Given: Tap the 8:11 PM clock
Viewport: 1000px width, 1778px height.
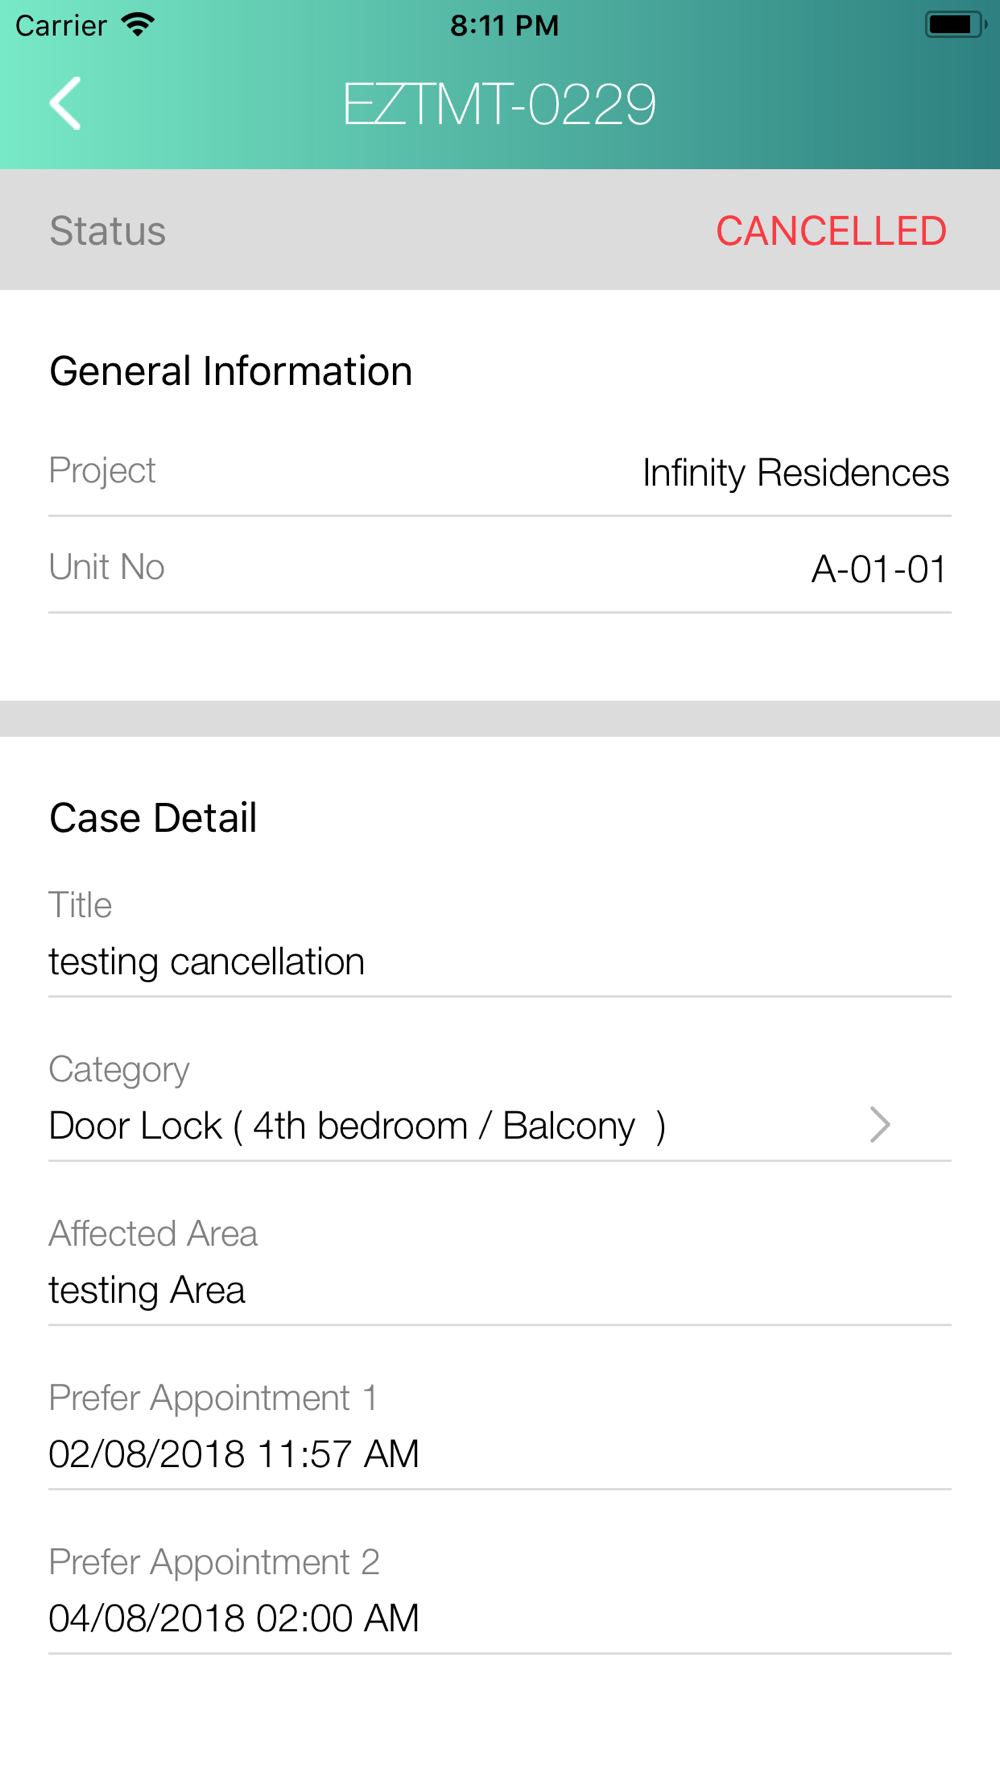Looking at the screenshot, I should point(504,25).
